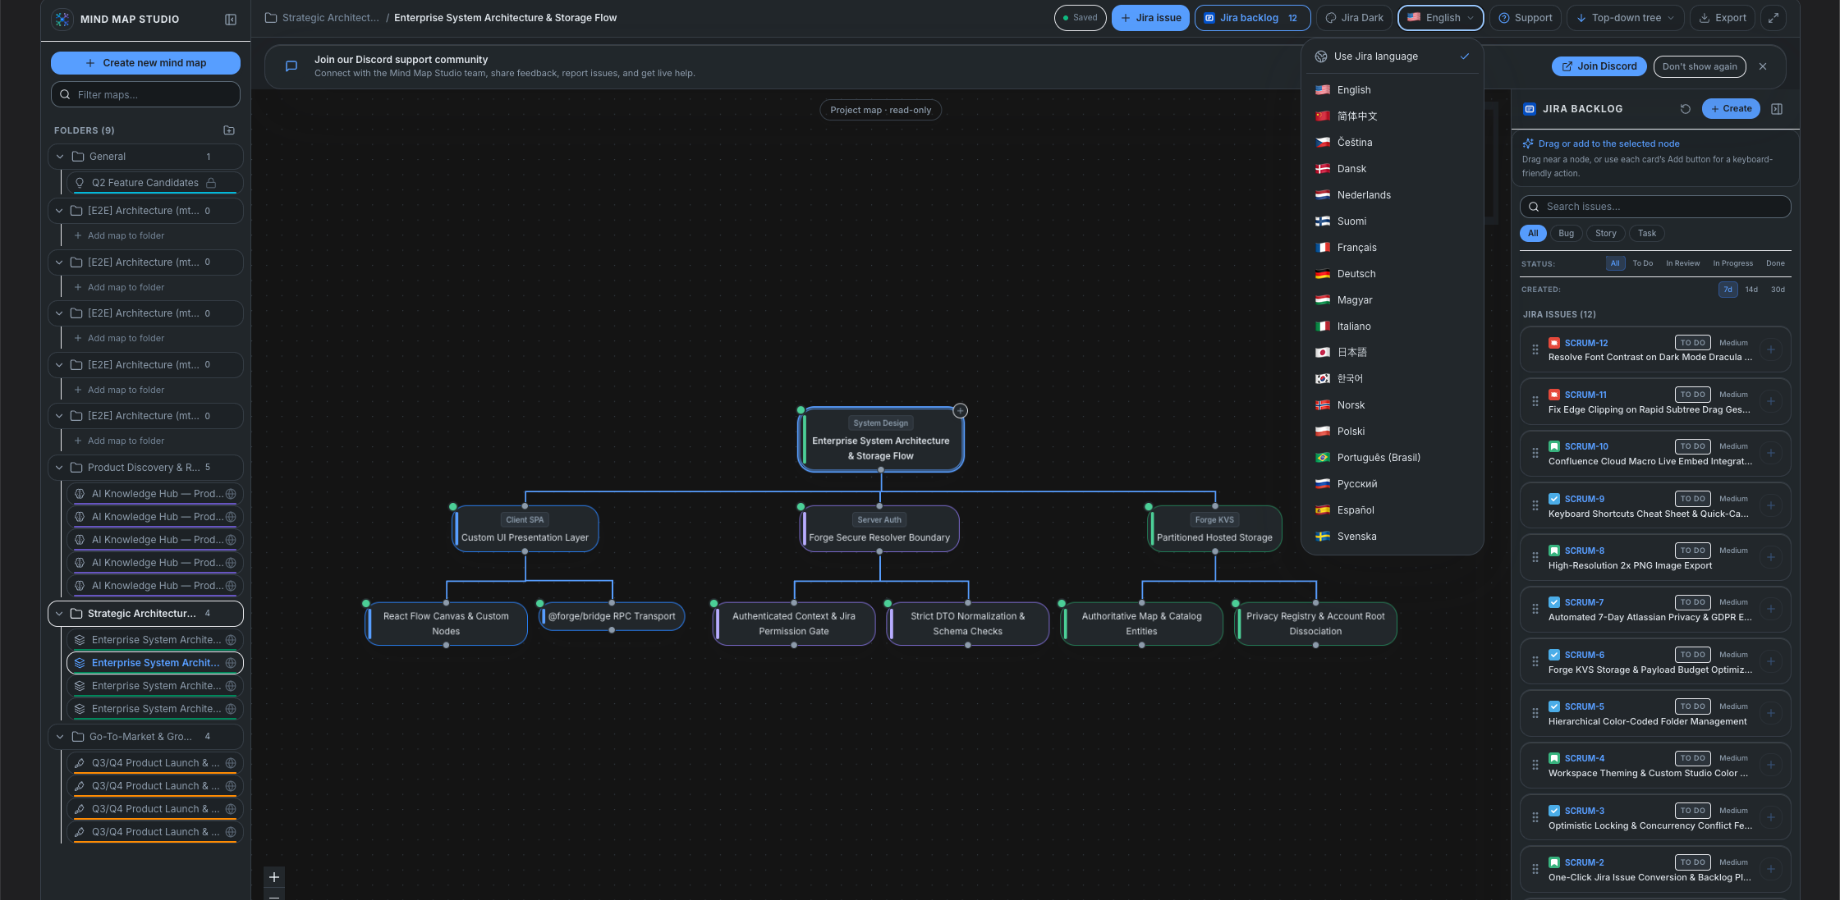Collapse the left sidebar panel

[231, 19]
